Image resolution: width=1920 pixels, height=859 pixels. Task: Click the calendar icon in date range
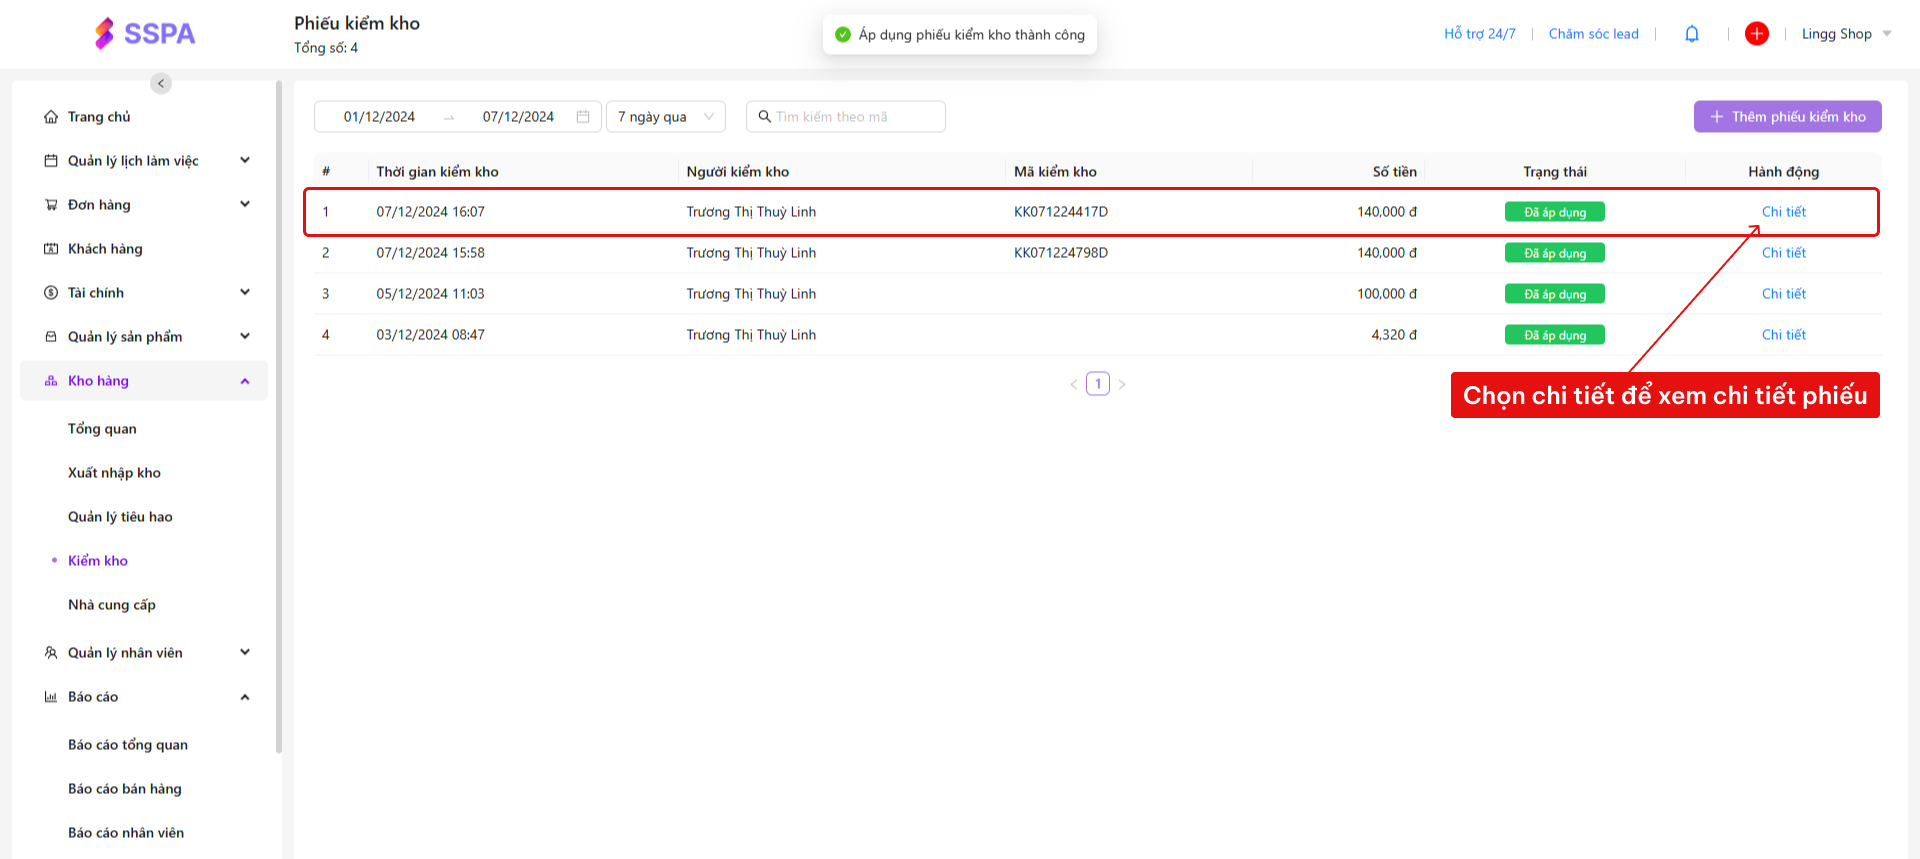click(x=583, y=117)
